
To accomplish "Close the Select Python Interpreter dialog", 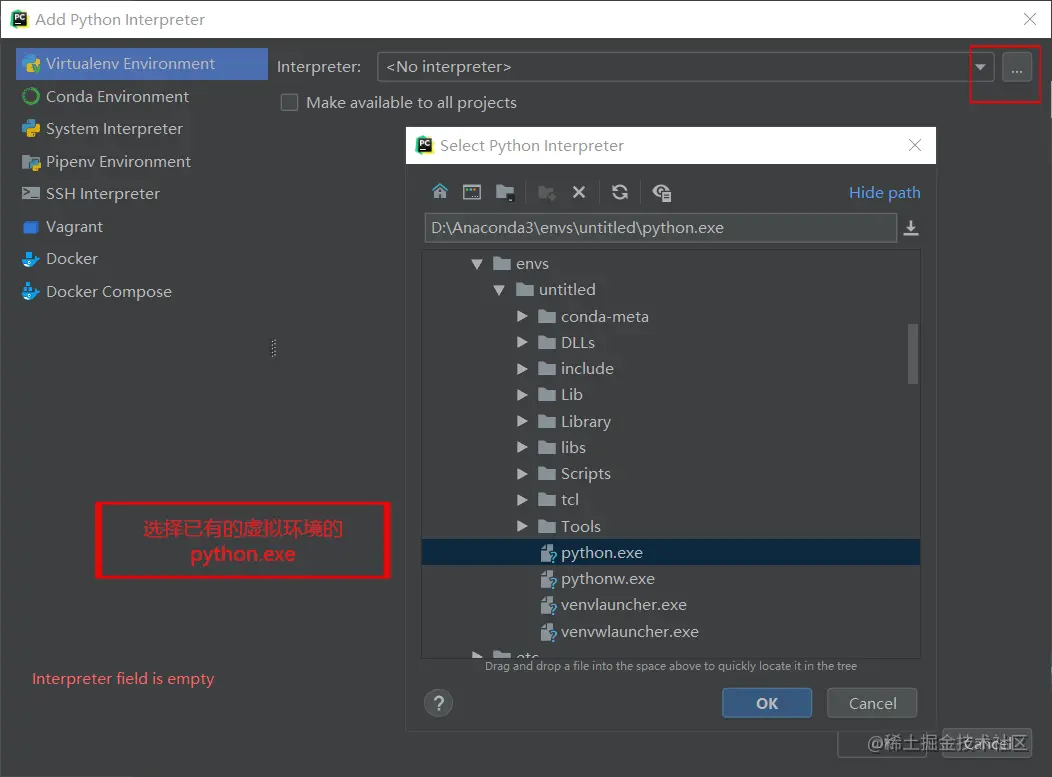I will coord(914,145).
